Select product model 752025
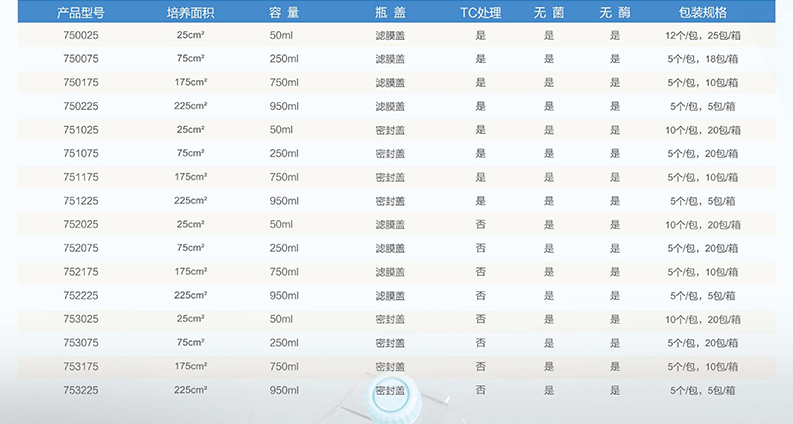 click(81, 224)
